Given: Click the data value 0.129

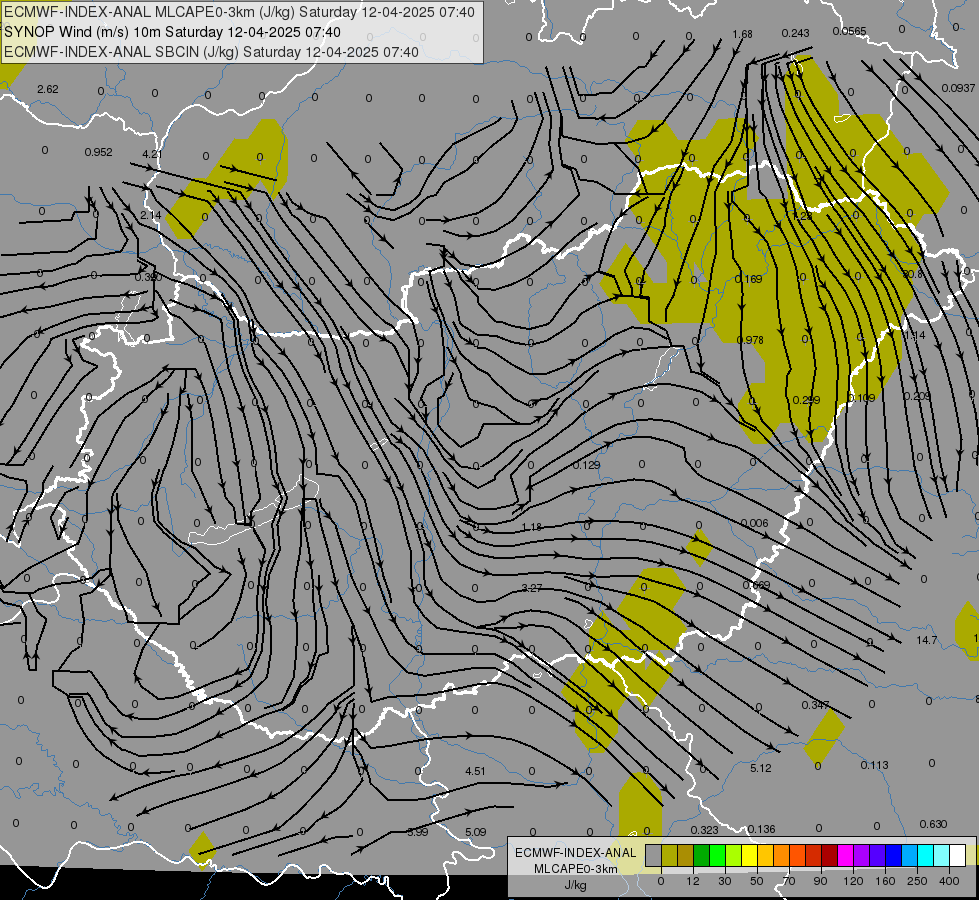Looking at the screenshot, I should pos(586,465).
